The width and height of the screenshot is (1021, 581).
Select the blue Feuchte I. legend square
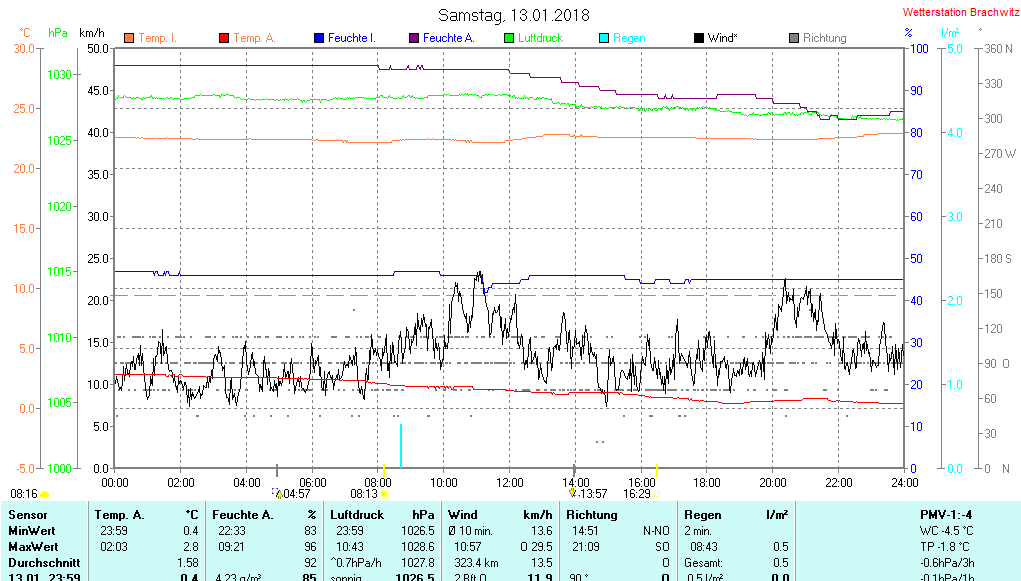[319, 38]
